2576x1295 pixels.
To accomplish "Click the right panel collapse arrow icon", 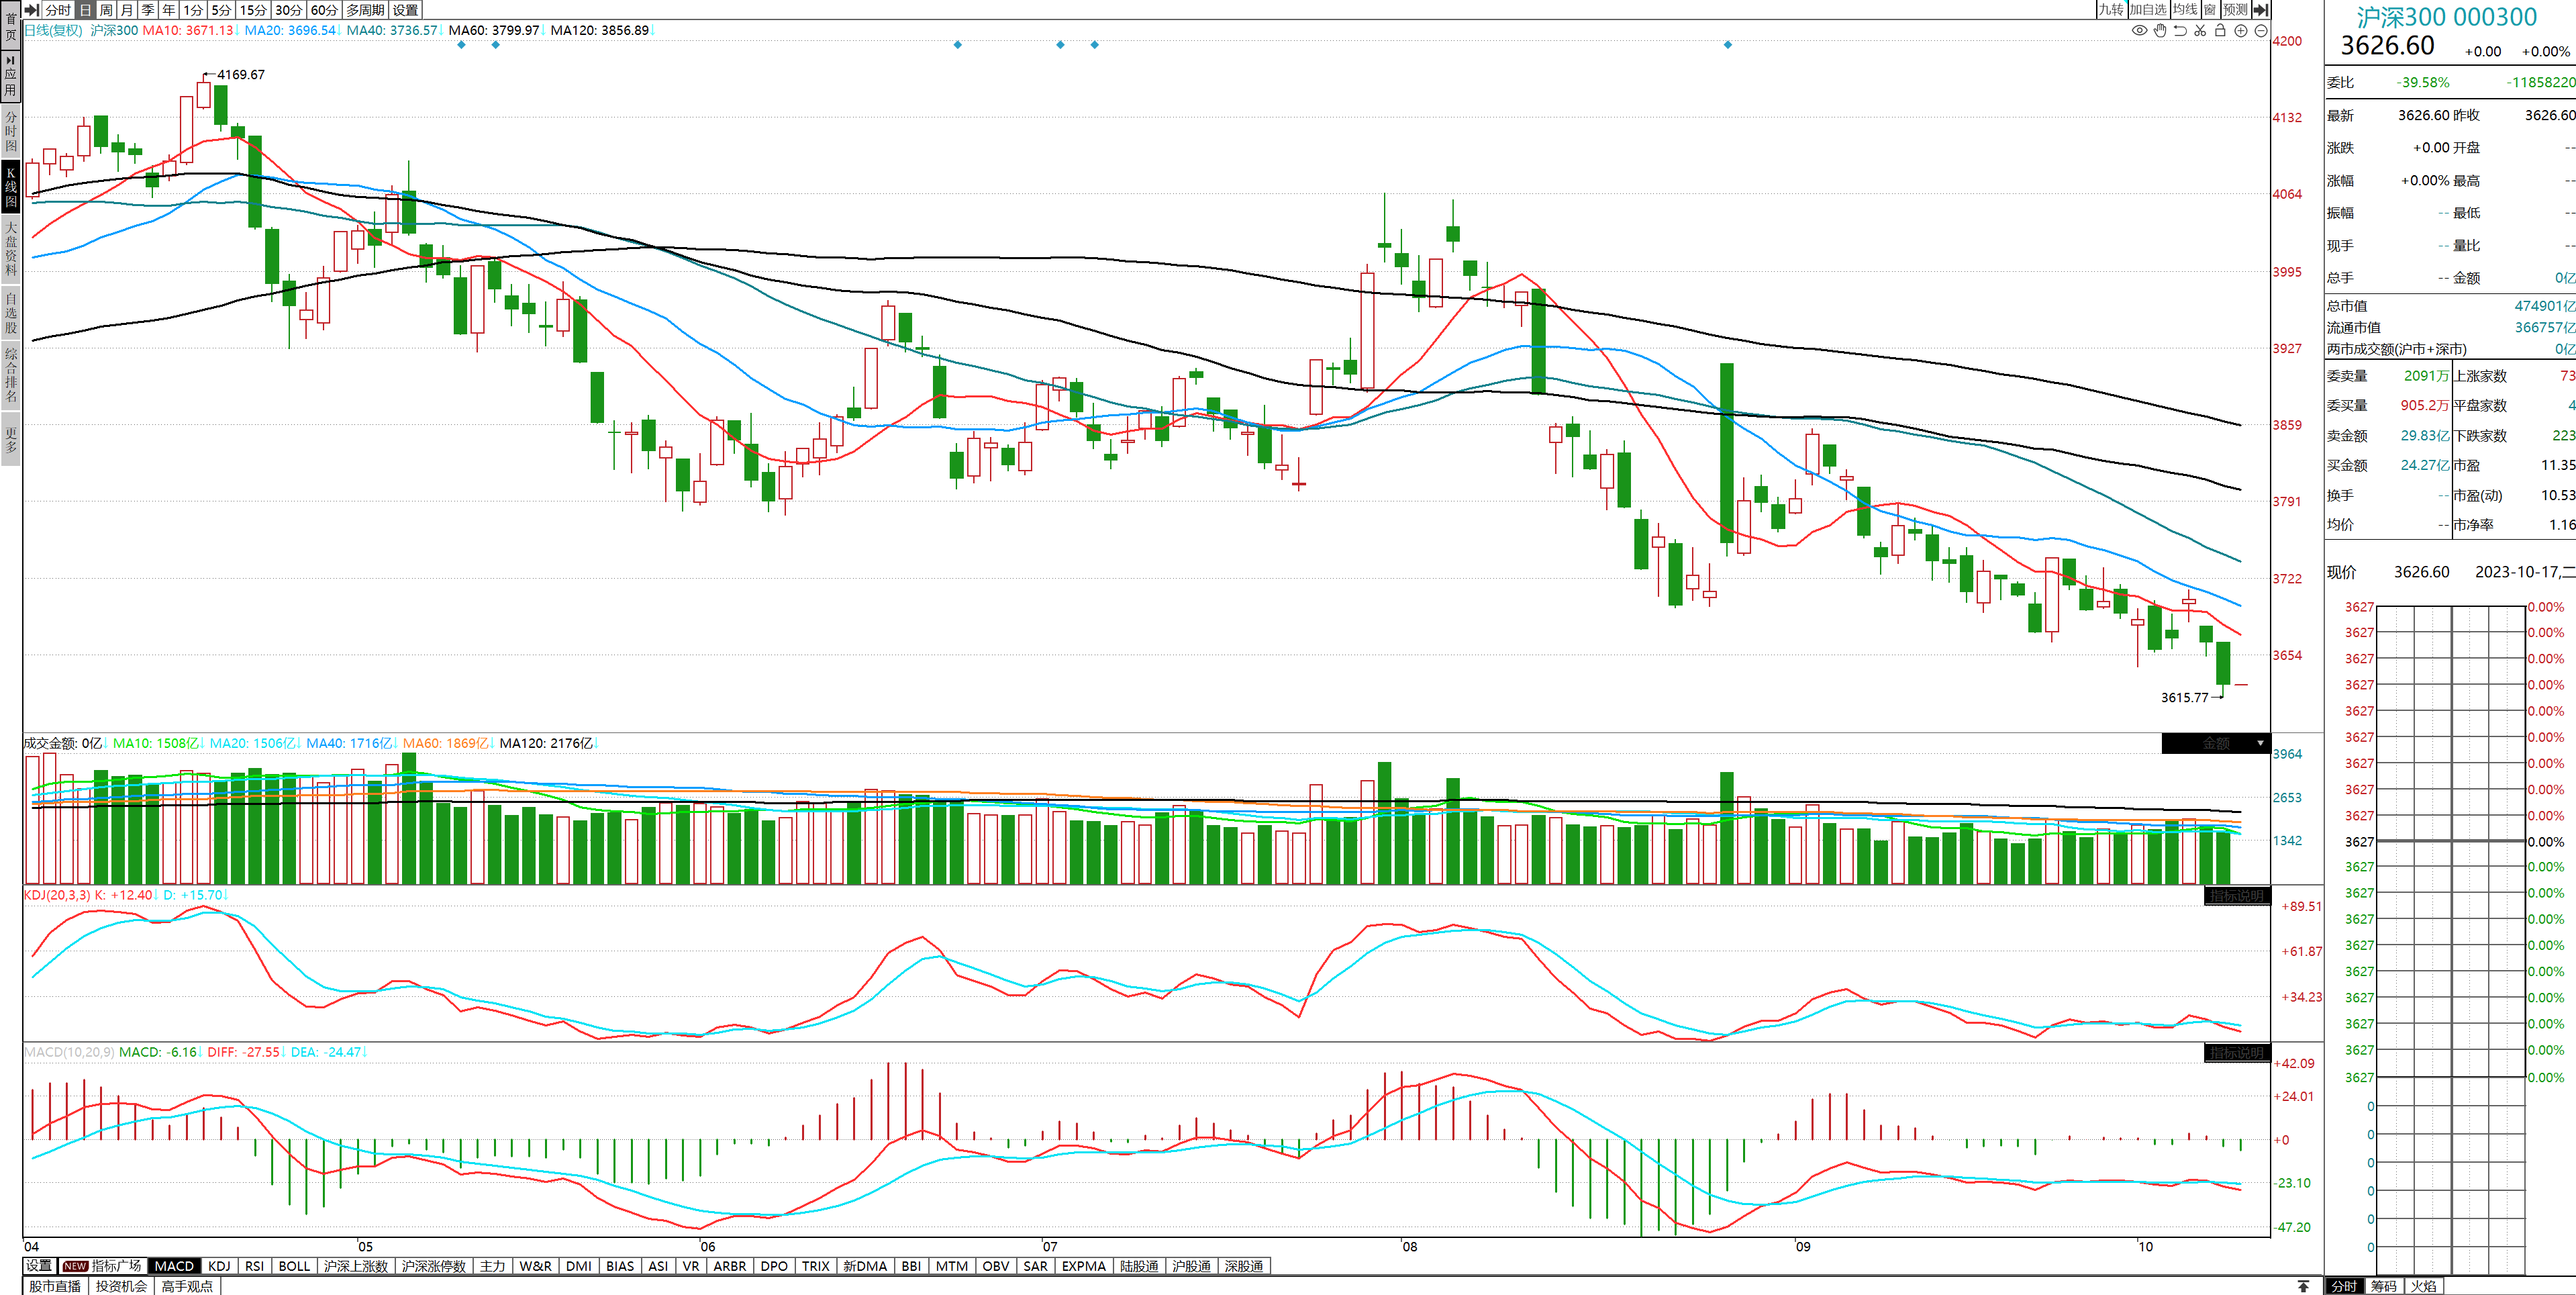I will 2261,10.
